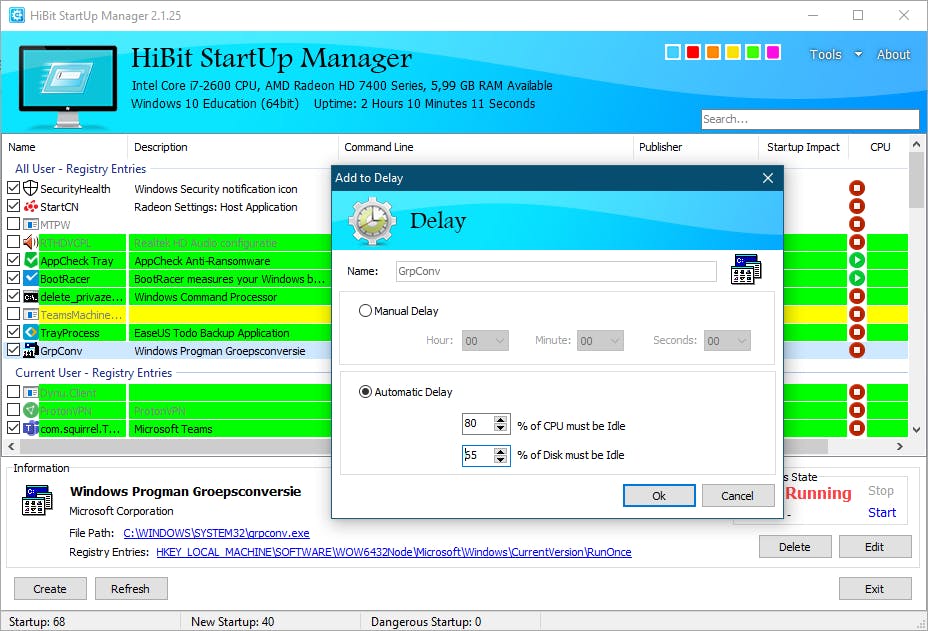Open the grpconv.exe file path link
This screenshot has height=631, width=928.
point(216,533)
